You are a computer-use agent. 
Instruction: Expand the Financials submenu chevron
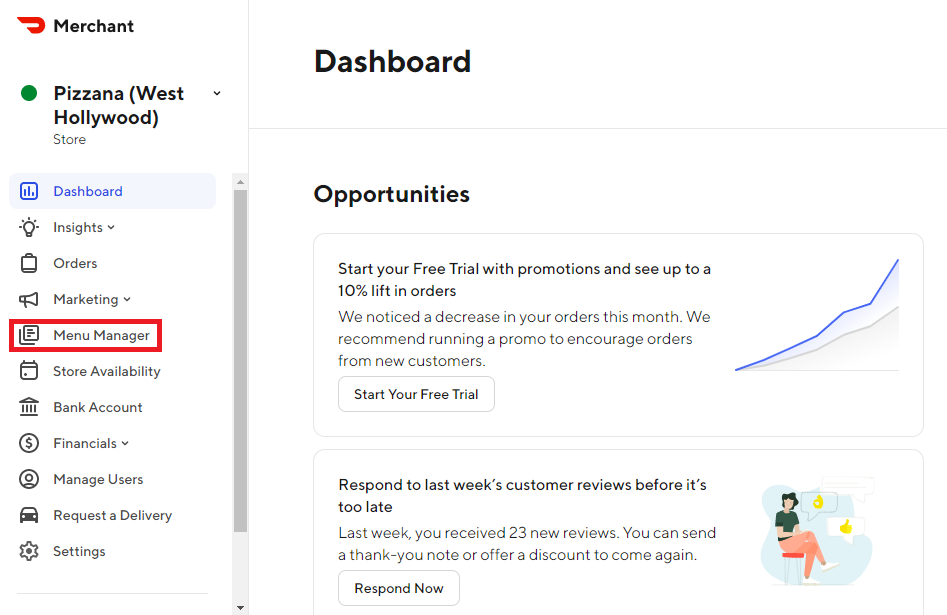pos(125,443)
